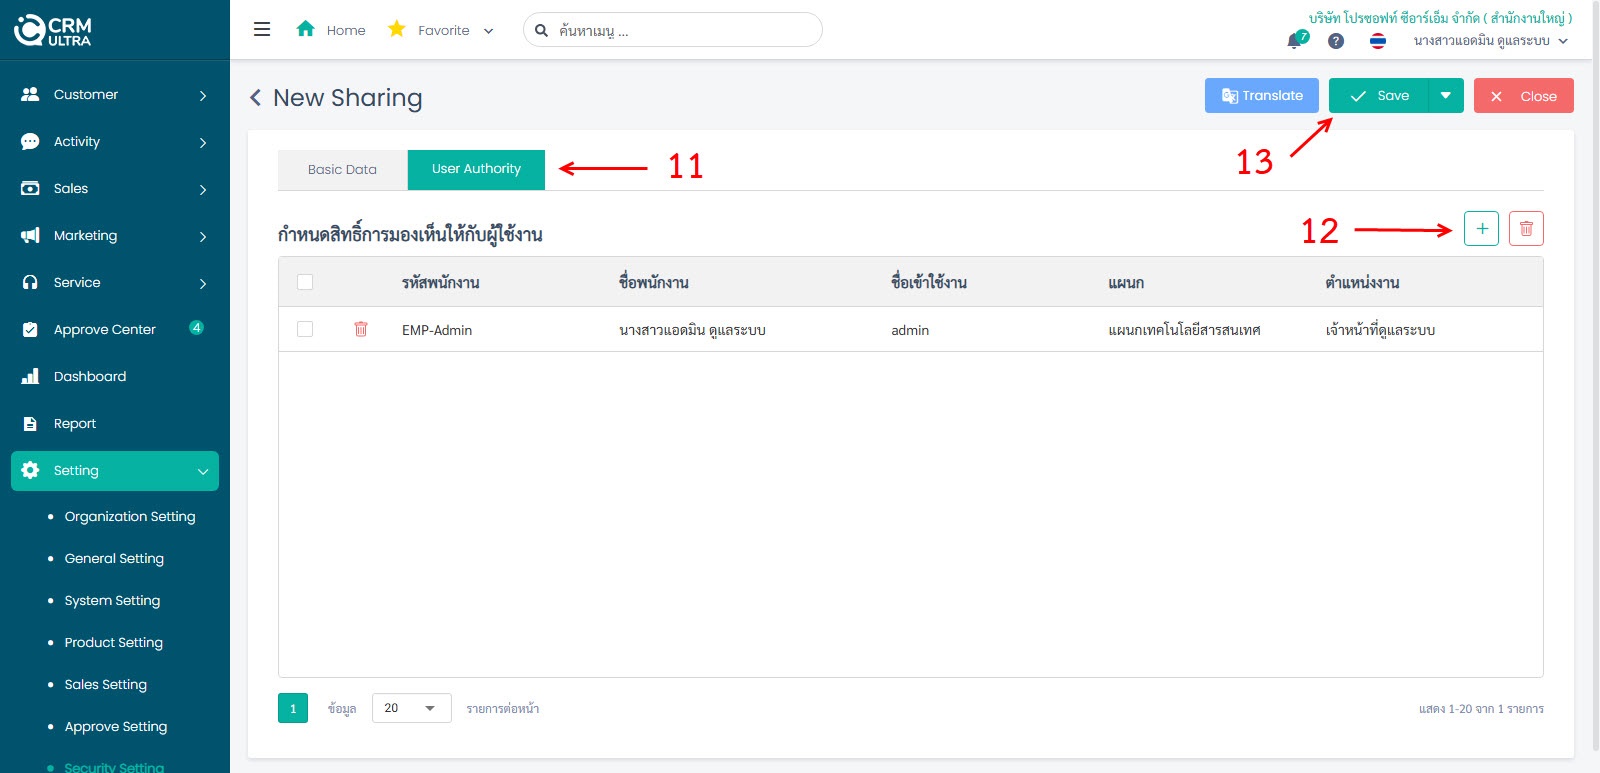
Task: Switch to the Basic Data tab
Action: (342, 170)
